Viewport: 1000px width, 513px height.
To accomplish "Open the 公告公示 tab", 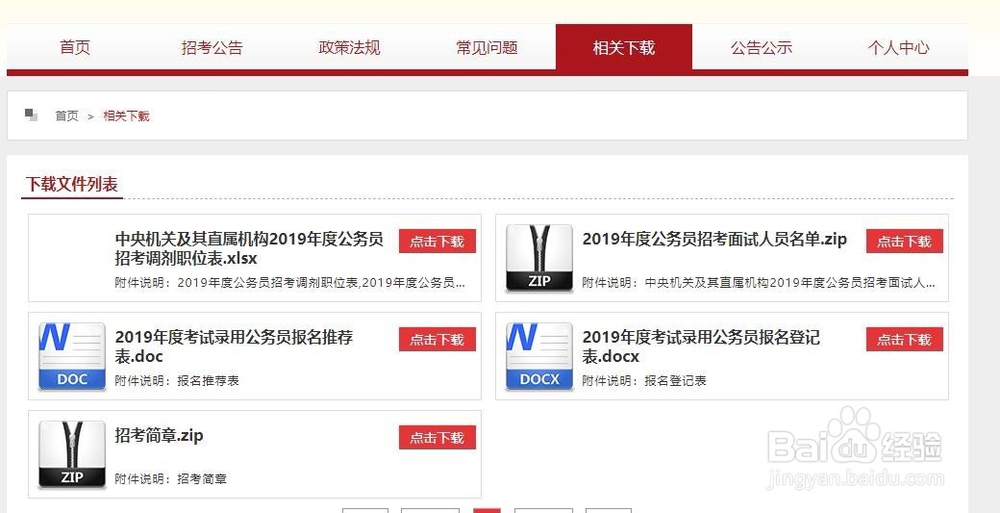I will 761,47.
